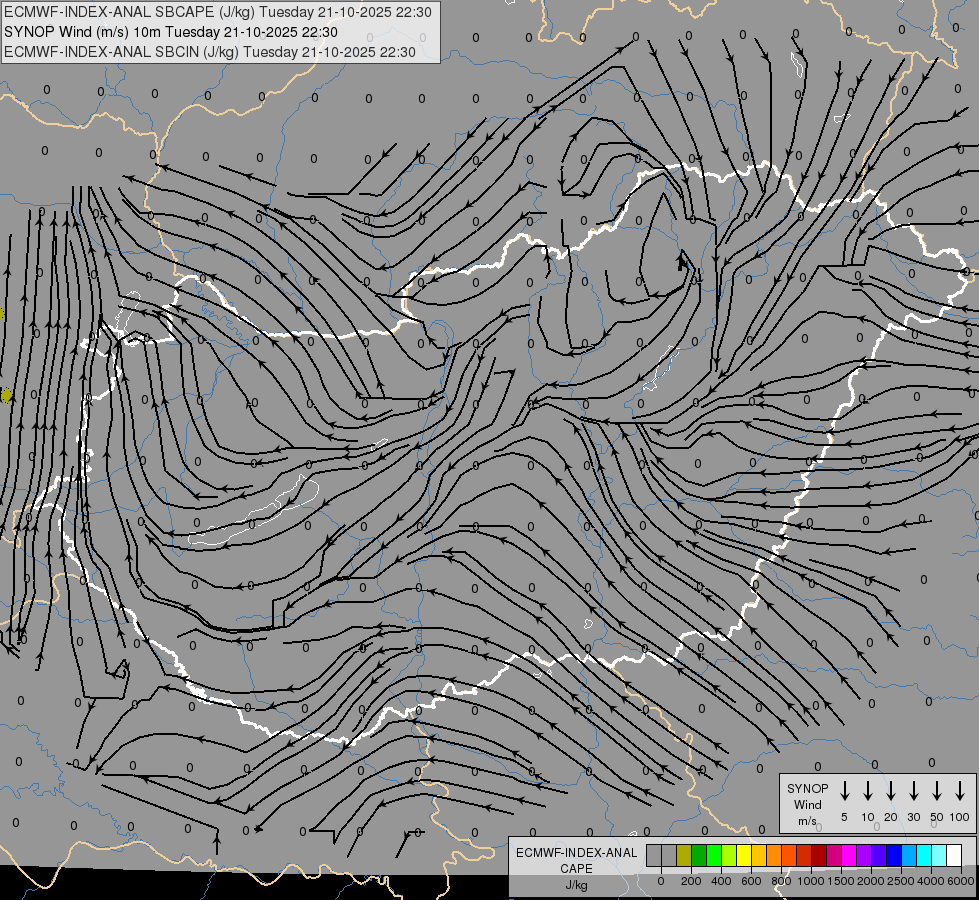Pick the bright green CAPE legend swatch
The width and height of the screenshot is (979, 900).
pyautogui.click(x=714, y=855)
